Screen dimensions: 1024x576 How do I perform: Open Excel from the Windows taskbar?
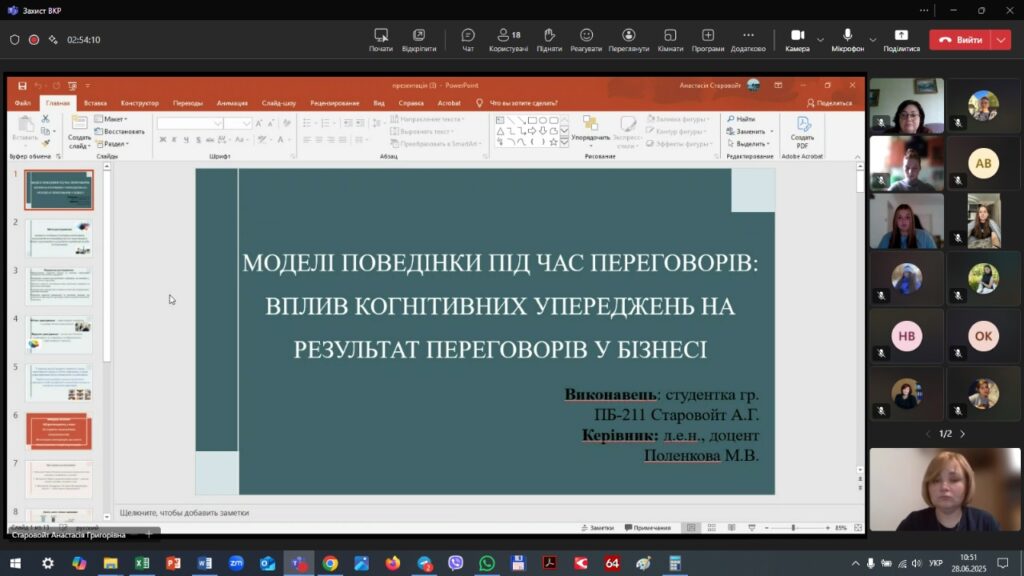(x=142, y=563)
